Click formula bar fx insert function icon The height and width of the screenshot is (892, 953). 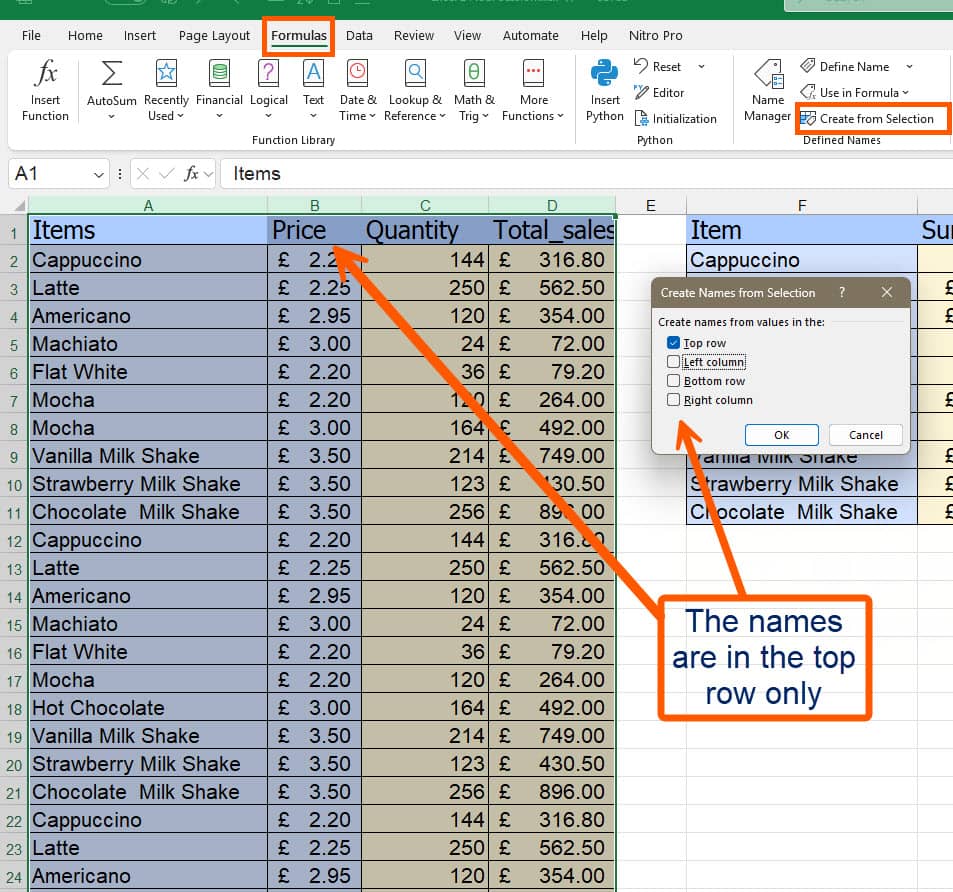(191, 174)
